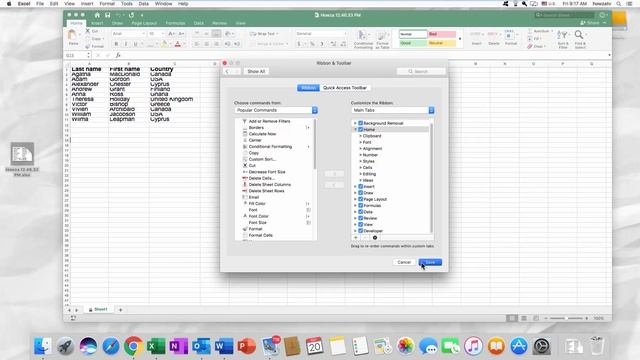Click the settings gear below the tabs list
Image resolution: width=640 pixels, height=360 pixels.
[375, 238]
